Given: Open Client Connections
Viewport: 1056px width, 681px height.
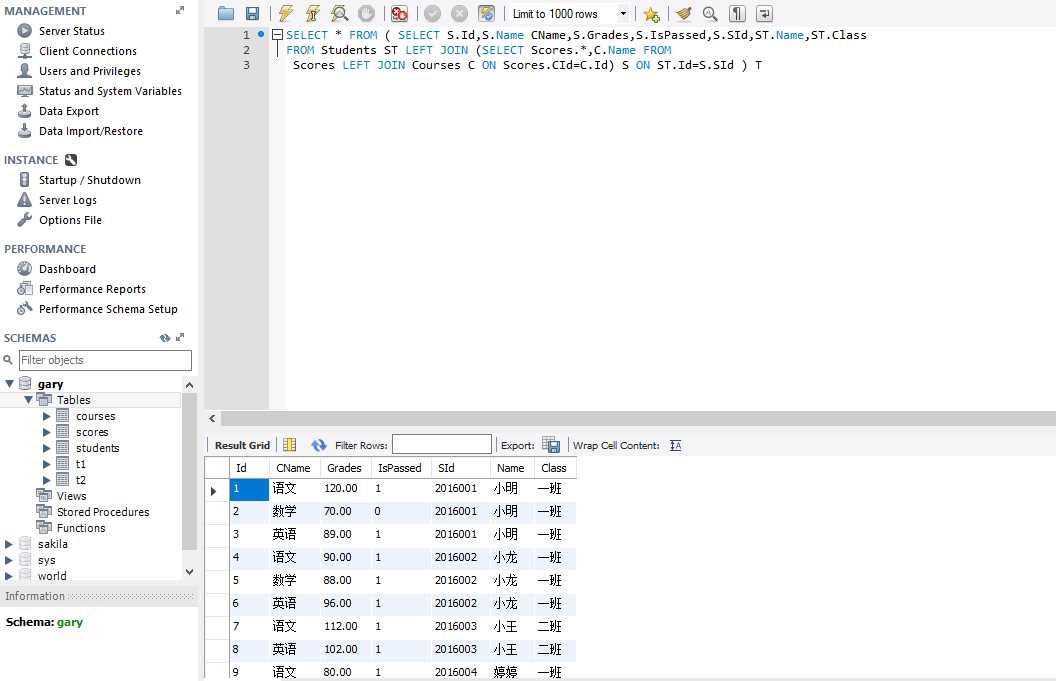Looking at the screenshot, I should point(88,51).
